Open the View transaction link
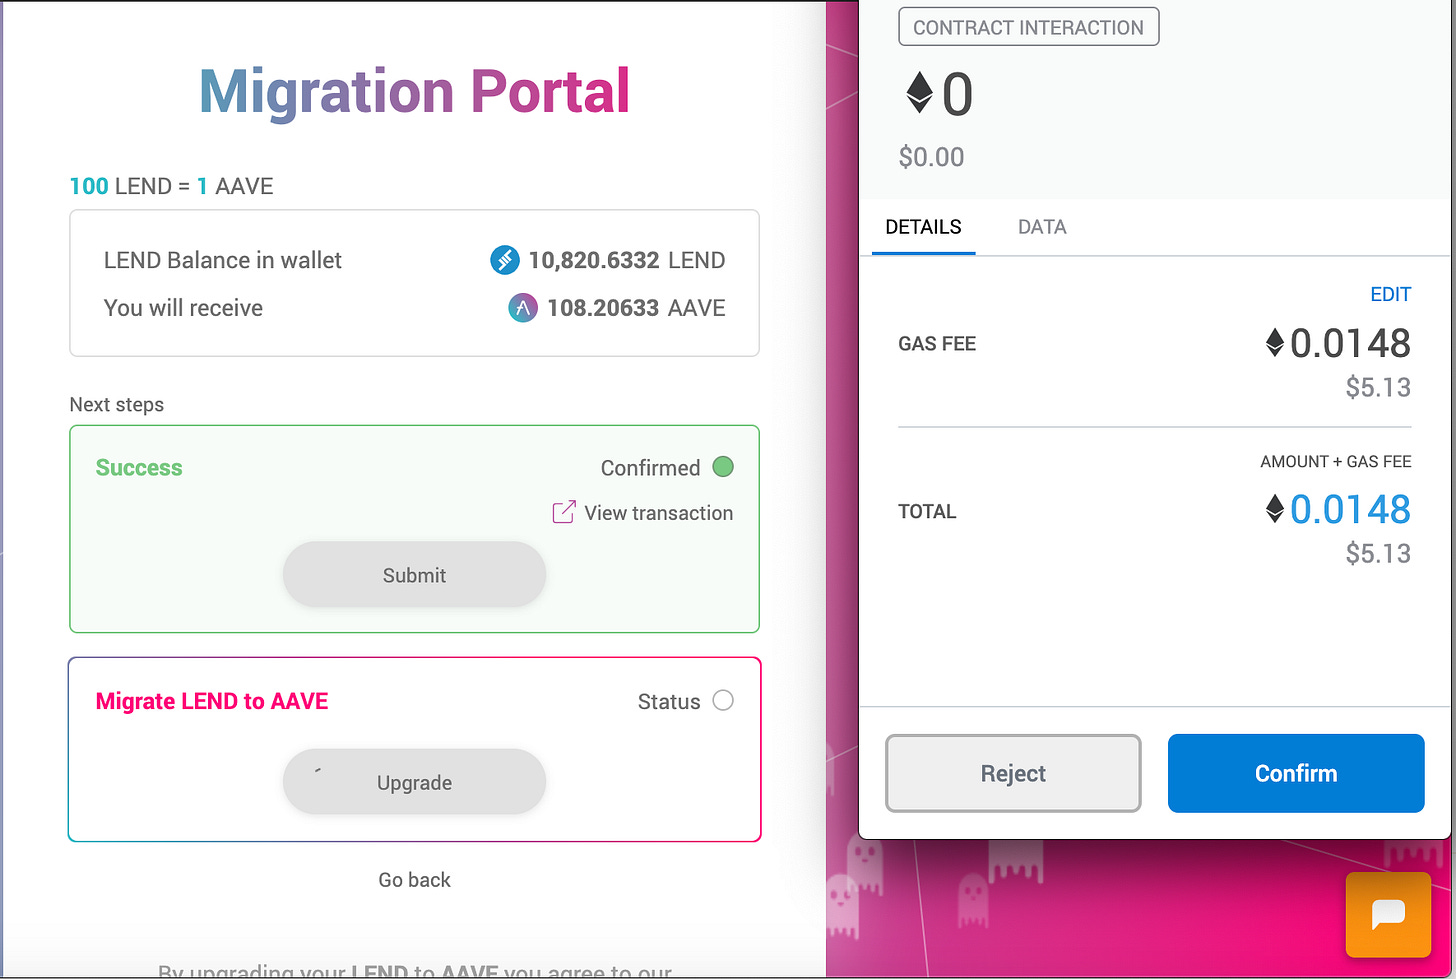The height and width of the screenshot is (979, 1456). coord(658,513)
